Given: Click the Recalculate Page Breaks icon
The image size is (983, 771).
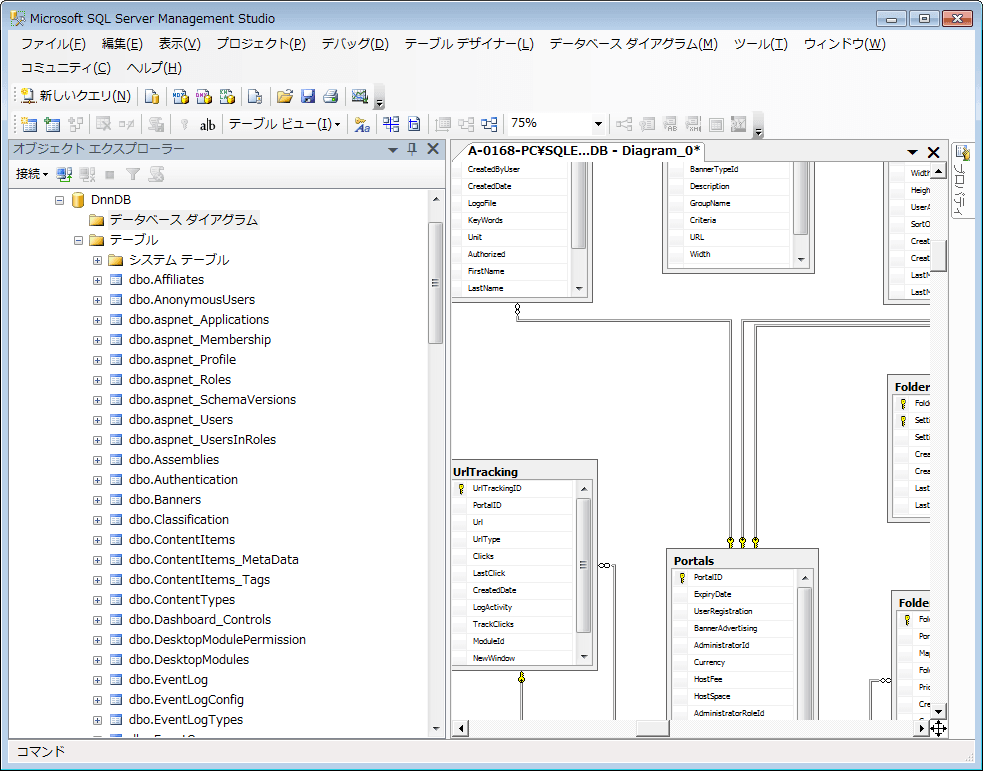Looking at the screenshot, I should 414,124.
